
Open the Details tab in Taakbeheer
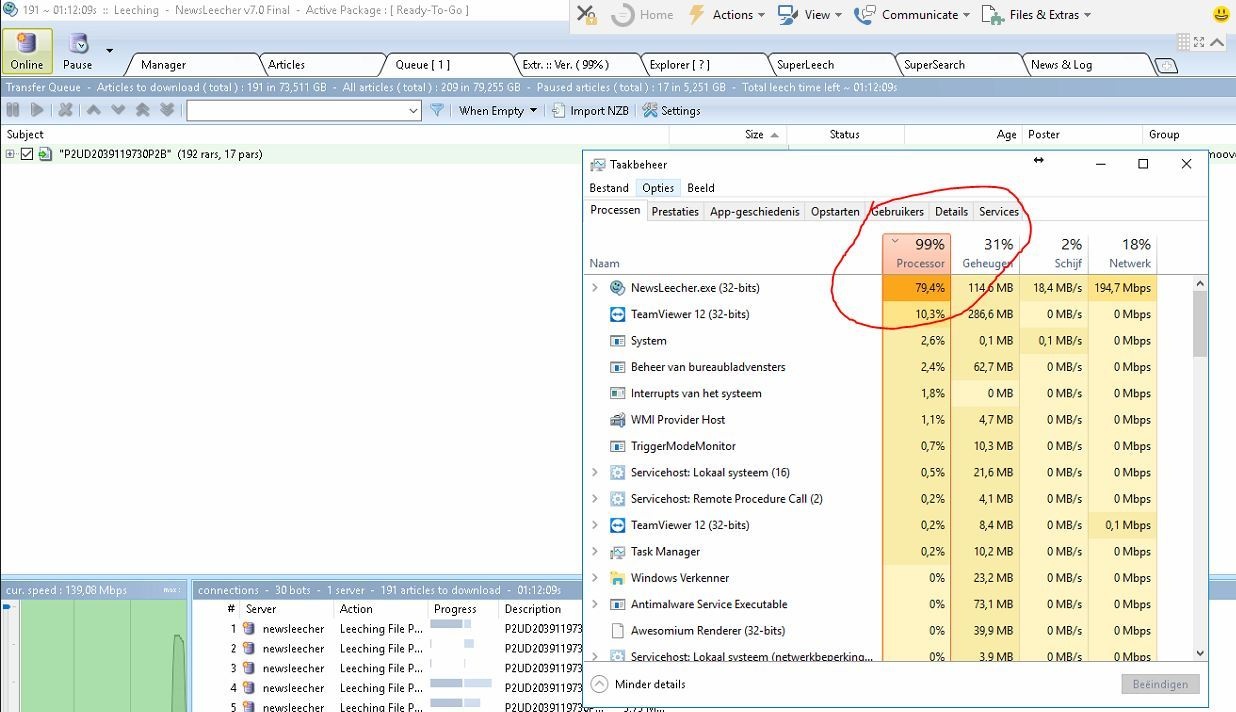click(x=951, y=212)
